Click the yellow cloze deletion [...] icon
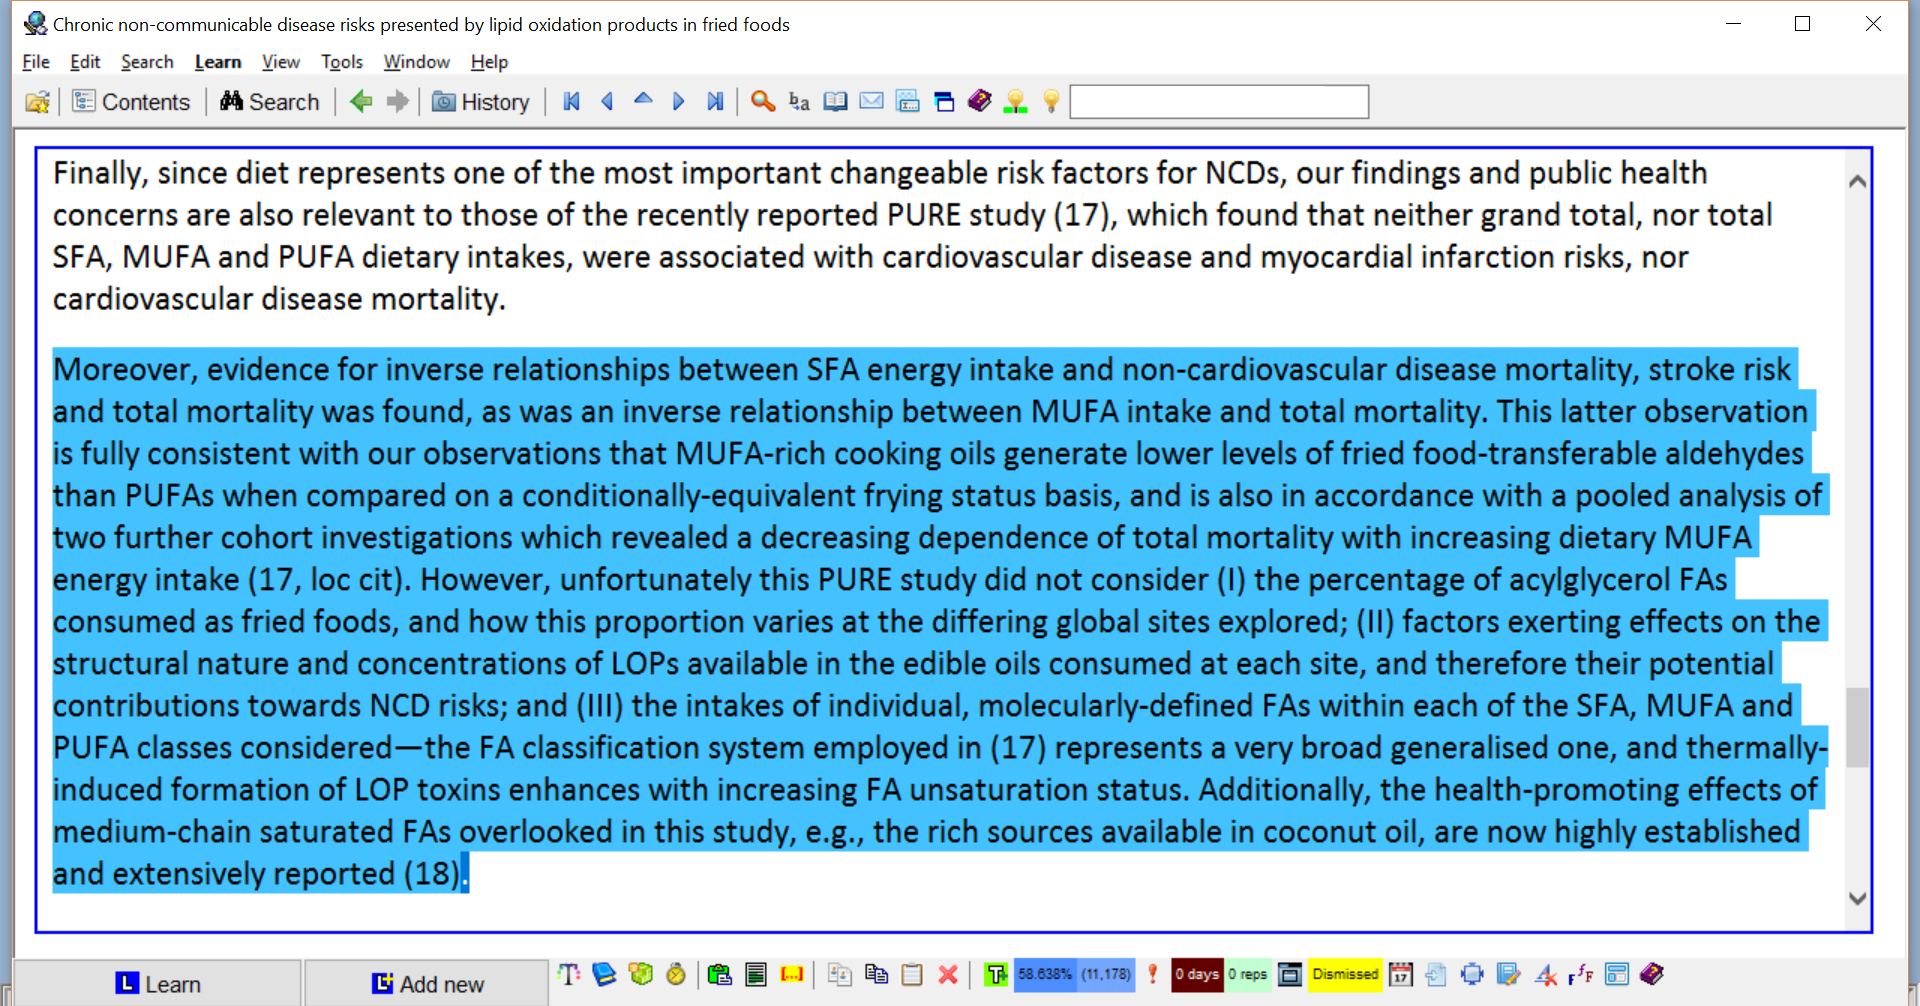 [792, 974]
